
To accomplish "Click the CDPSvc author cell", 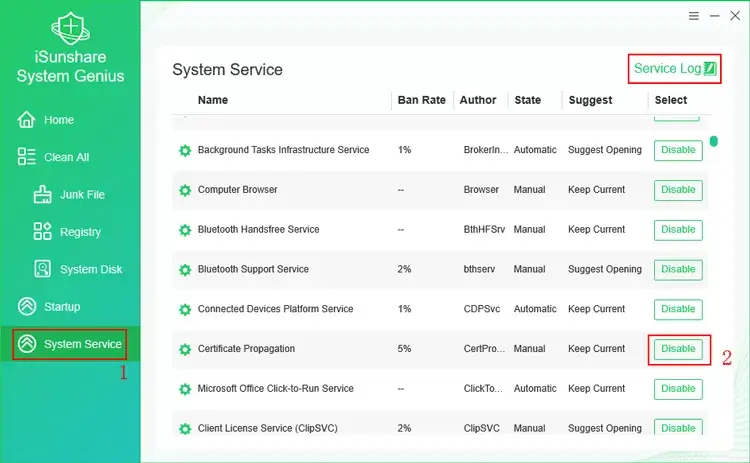I will [482, 309].
